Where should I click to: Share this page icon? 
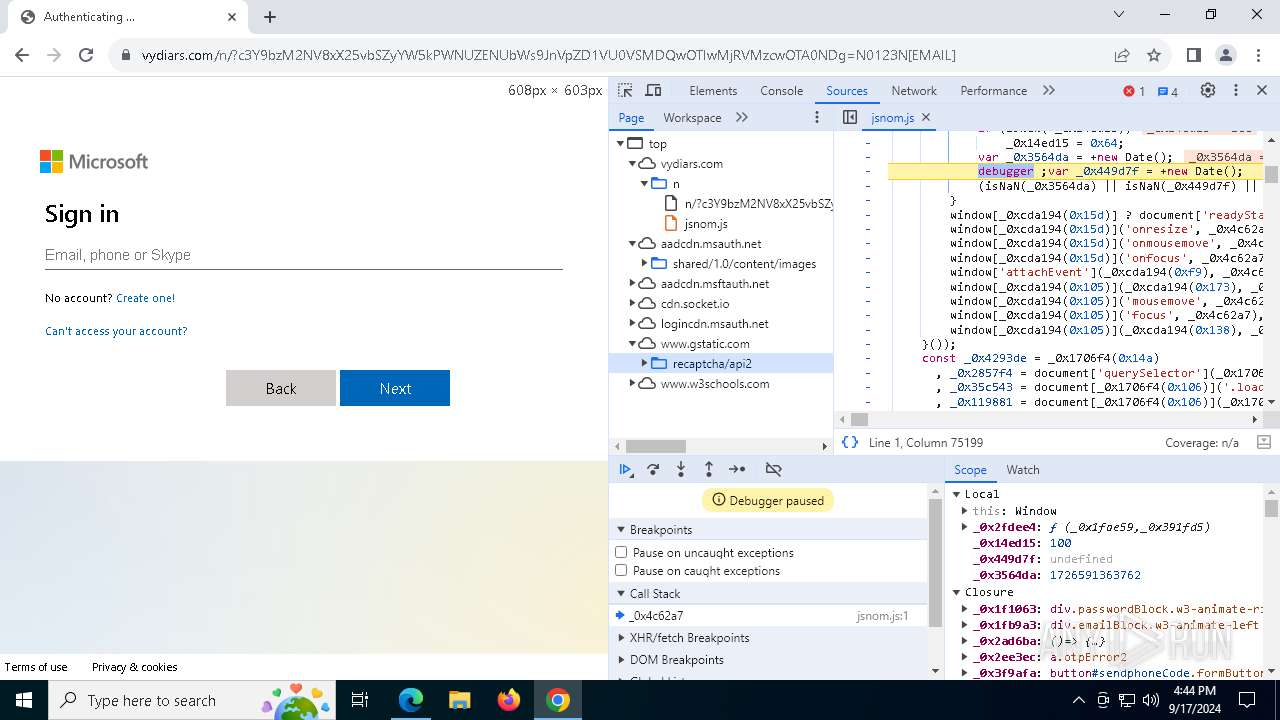1122,55
